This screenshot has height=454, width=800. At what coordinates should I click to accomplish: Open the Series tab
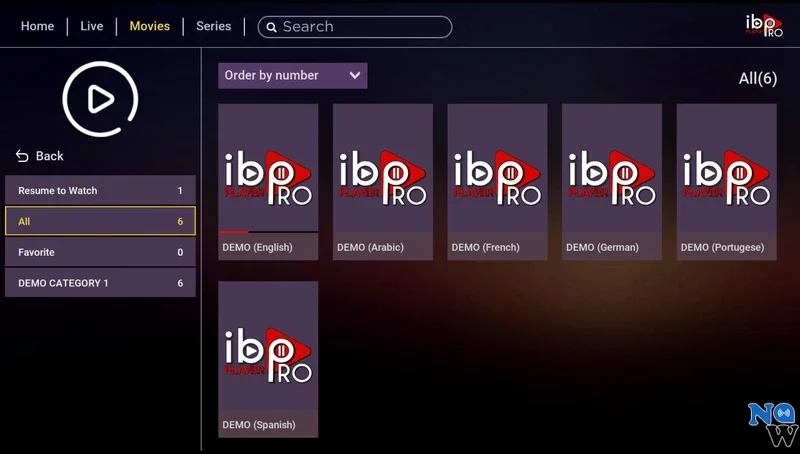tap(213, 26)
